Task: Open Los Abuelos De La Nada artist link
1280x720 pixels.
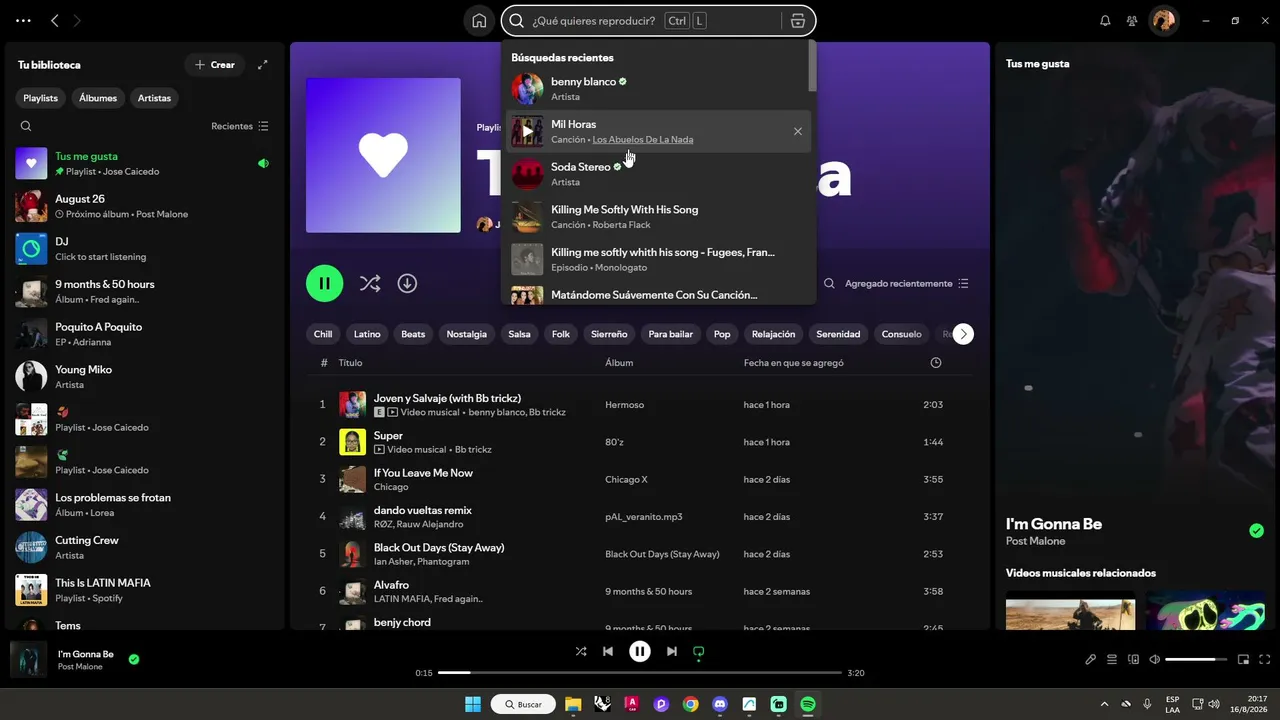Action: tap(642, 140)
